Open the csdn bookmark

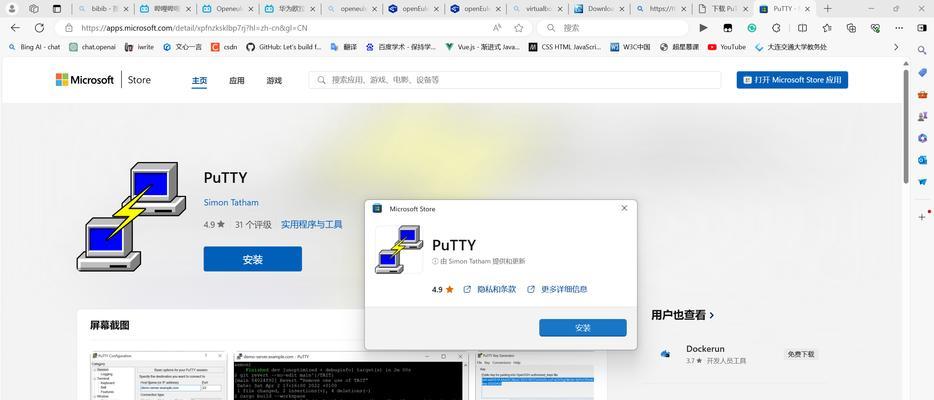pos(224,47)
